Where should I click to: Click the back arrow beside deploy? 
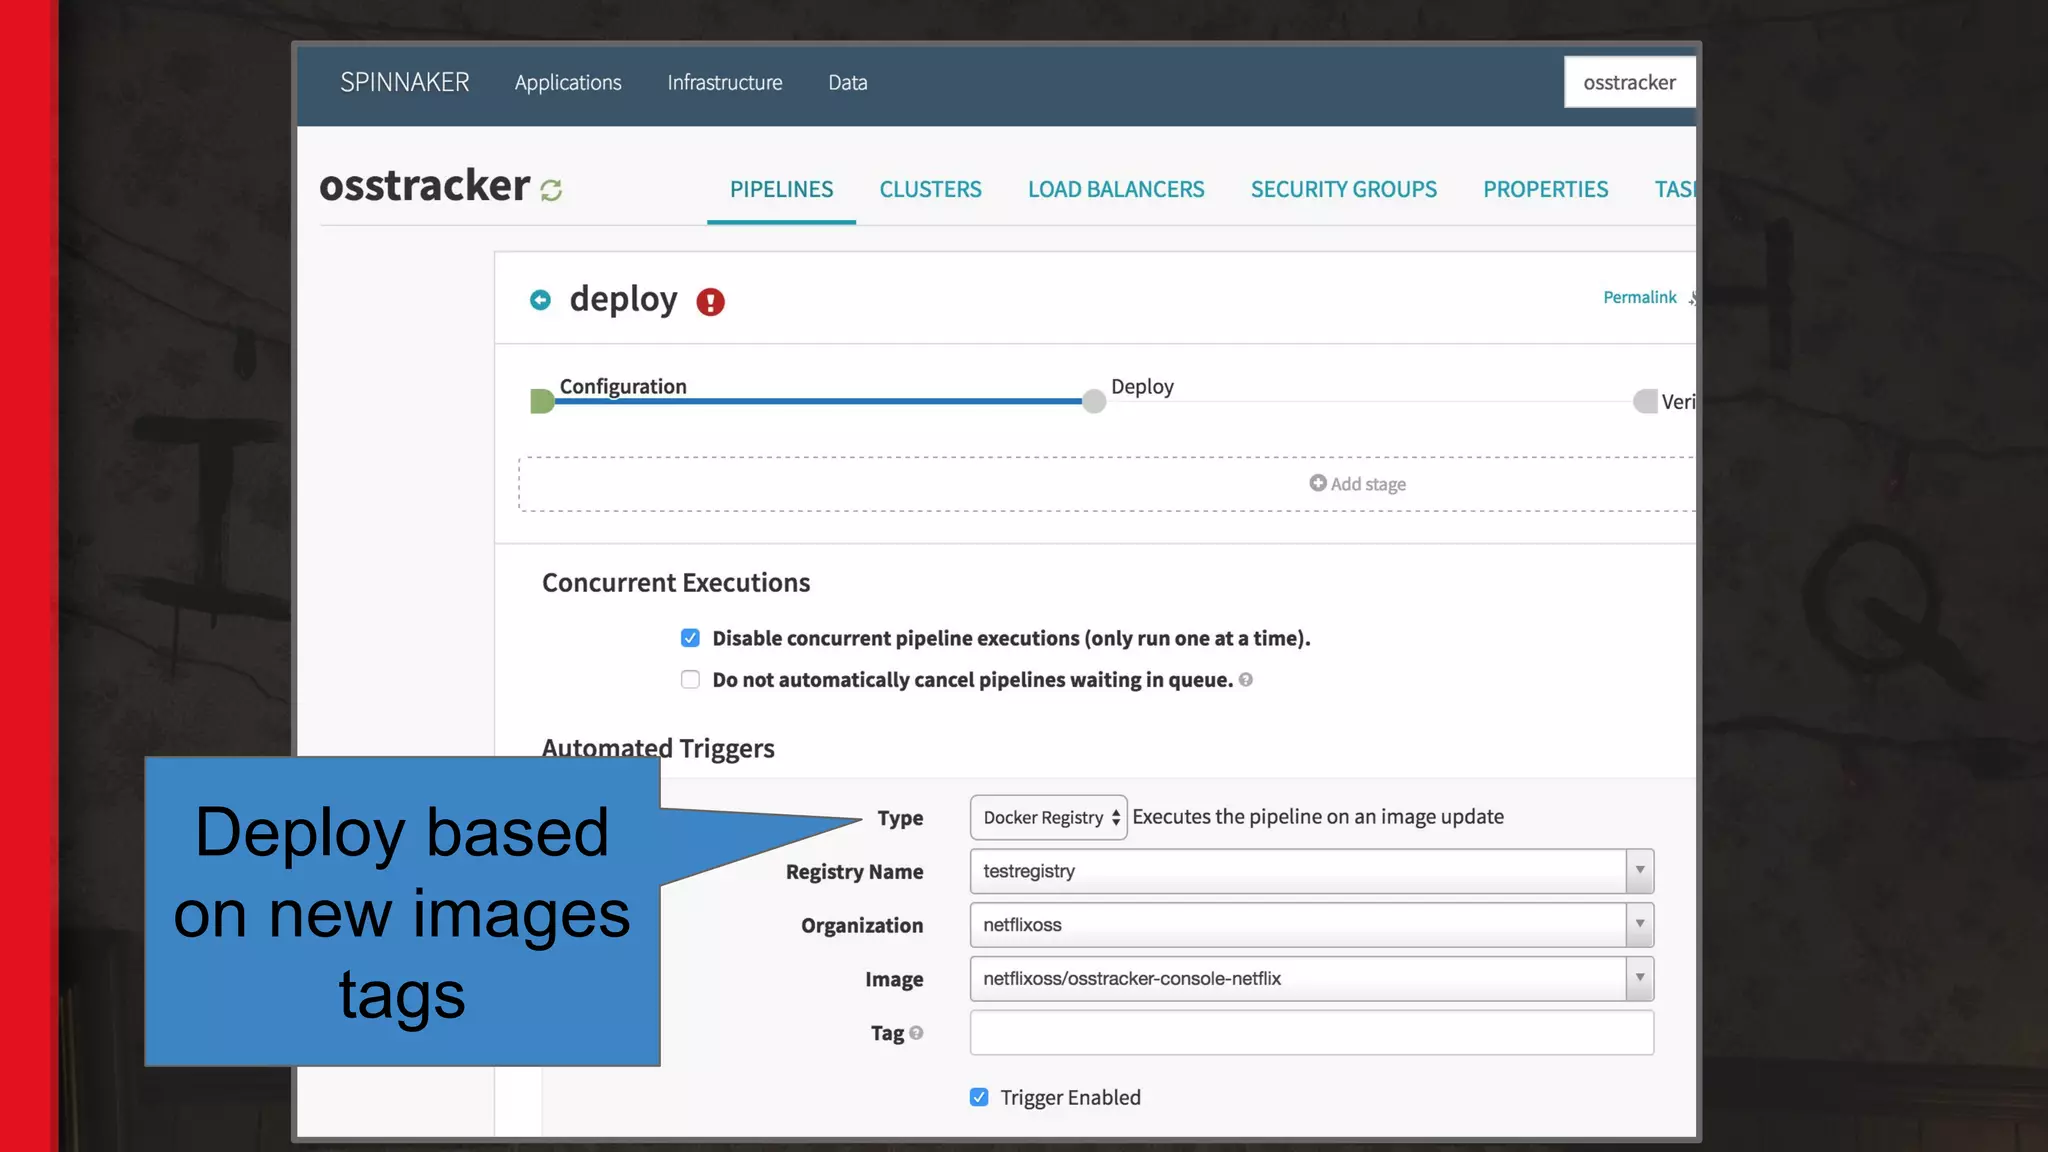click(x=540, y=300)
